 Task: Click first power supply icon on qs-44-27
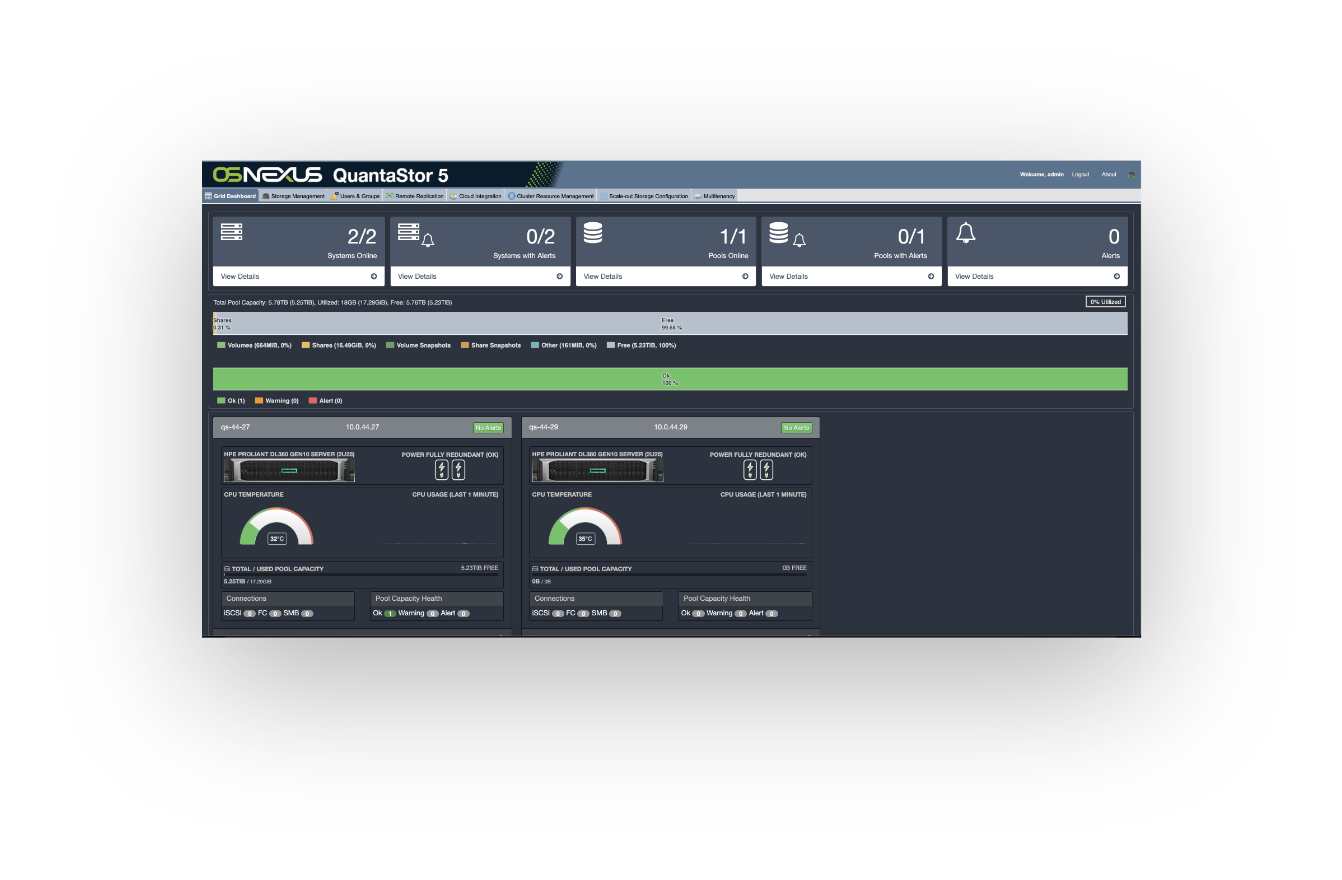(442, 469)
